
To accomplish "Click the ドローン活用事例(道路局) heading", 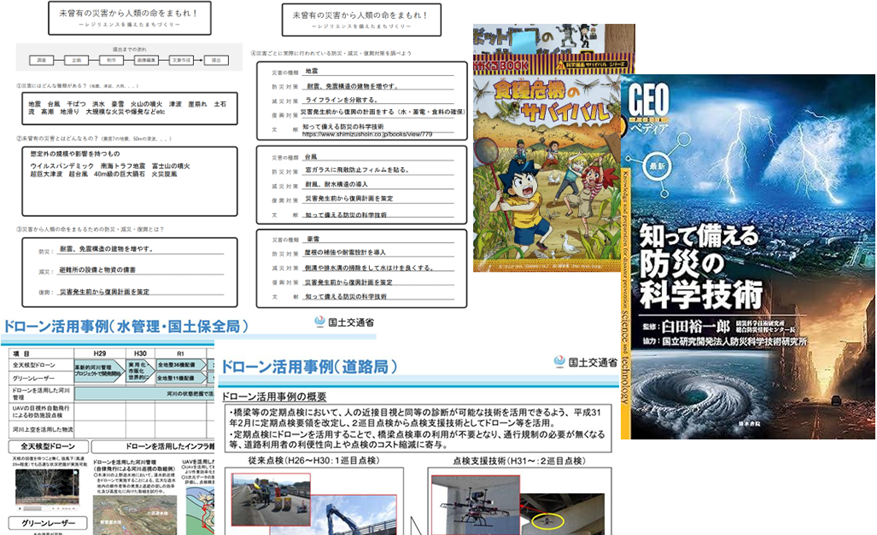I will coord(309,367).
